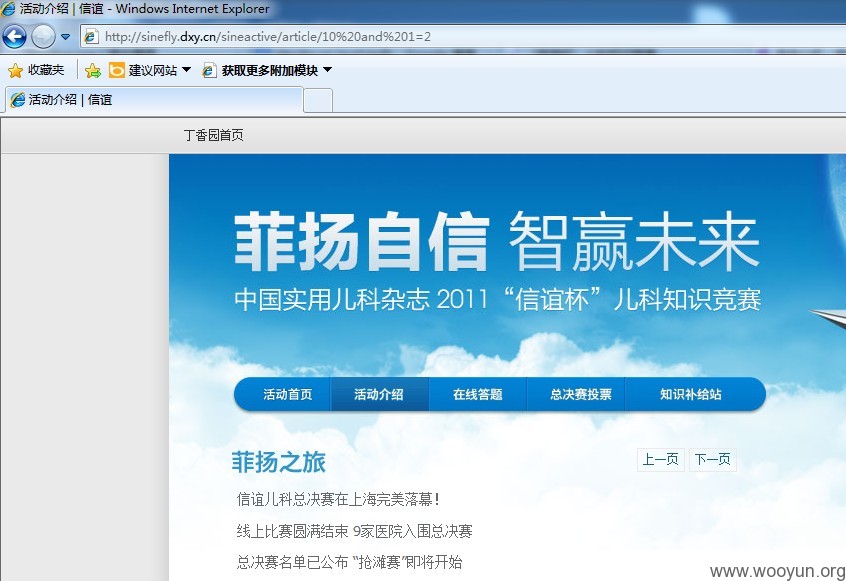The height and width of the screenshot is (581, 846).
Task: Select the 活动介绍 | 信谊 browser tab
Action: (x=154, y=100)
